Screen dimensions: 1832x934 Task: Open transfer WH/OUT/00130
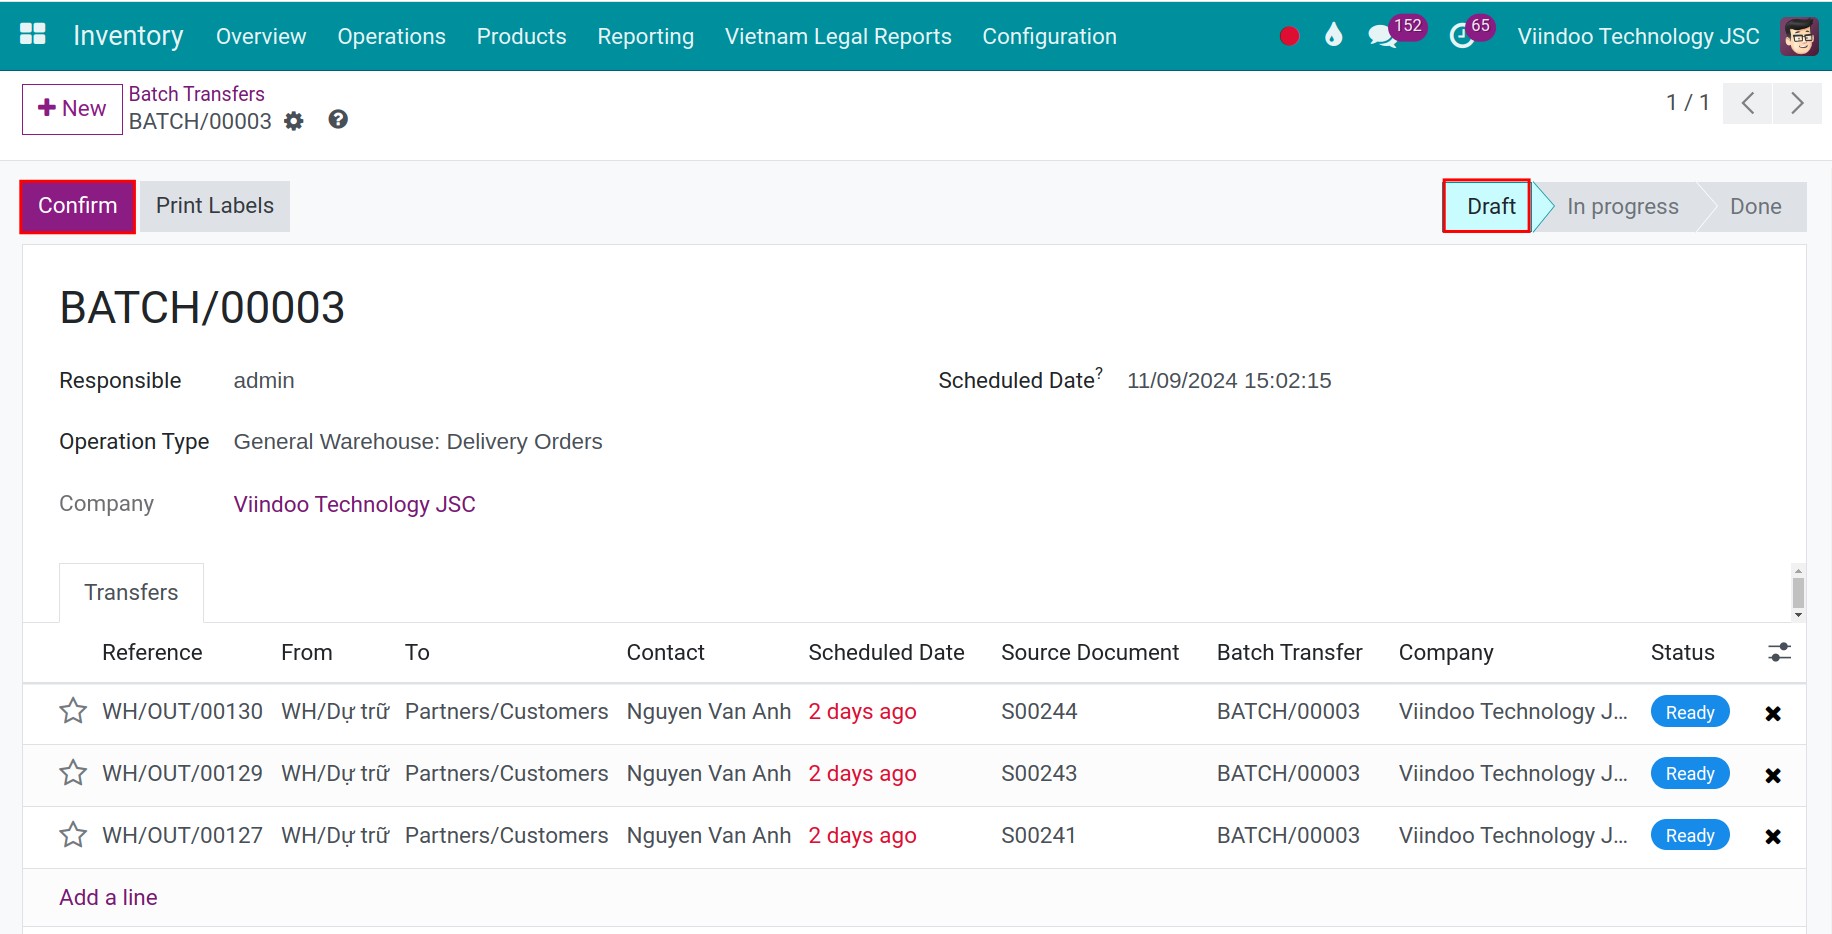(x=182, y=711)
